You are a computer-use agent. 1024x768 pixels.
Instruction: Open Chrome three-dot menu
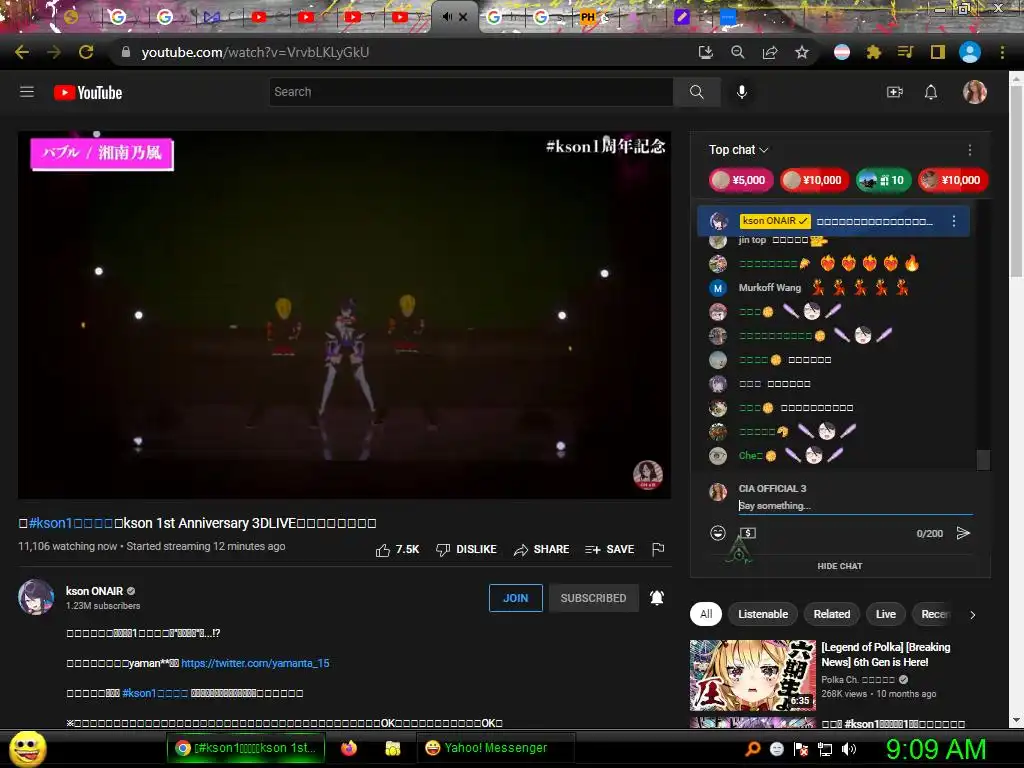pyautogui.click(x=1002, y=52)
